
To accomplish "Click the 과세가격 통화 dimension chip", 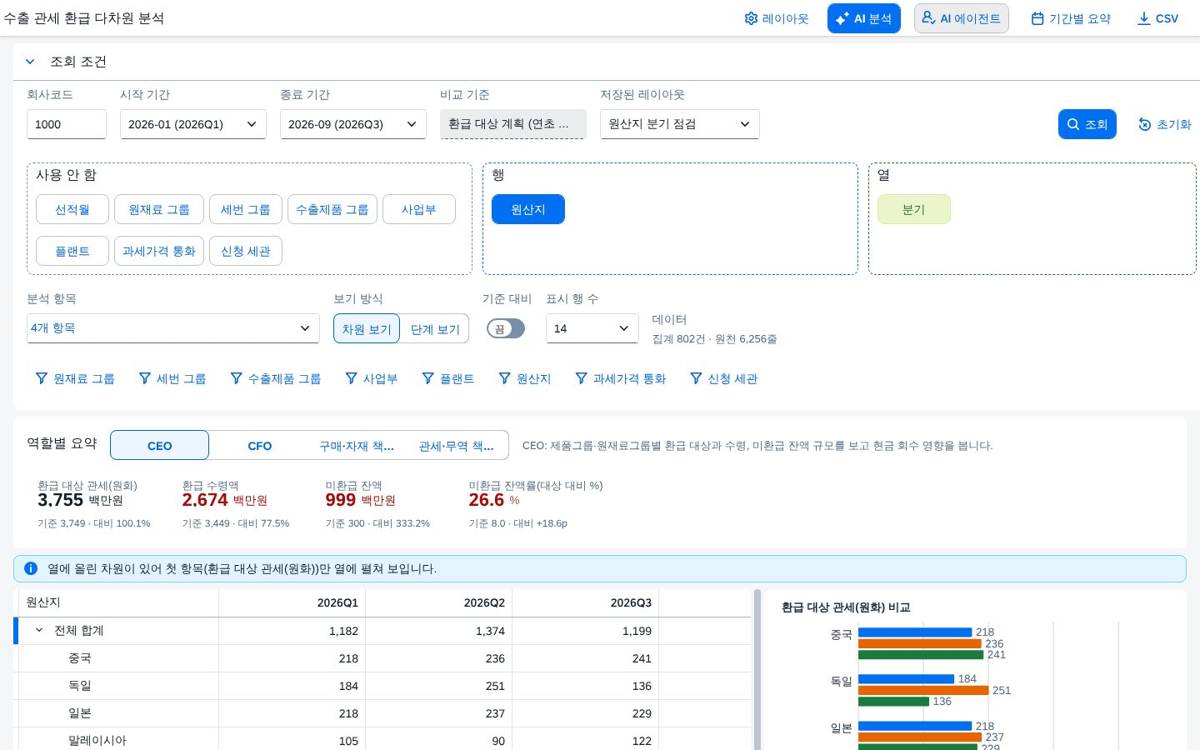I will point(159,251).
